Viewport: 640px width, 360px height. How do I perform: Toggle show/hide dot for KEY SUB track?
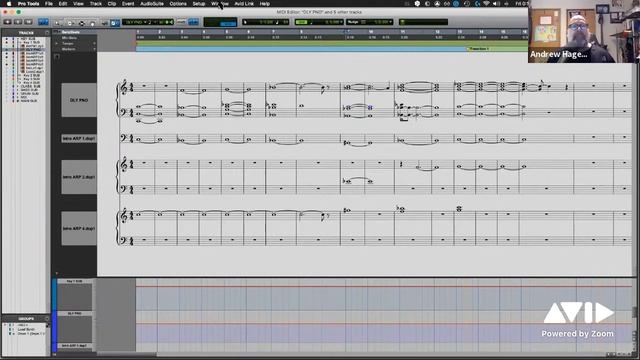pos(6,39)
